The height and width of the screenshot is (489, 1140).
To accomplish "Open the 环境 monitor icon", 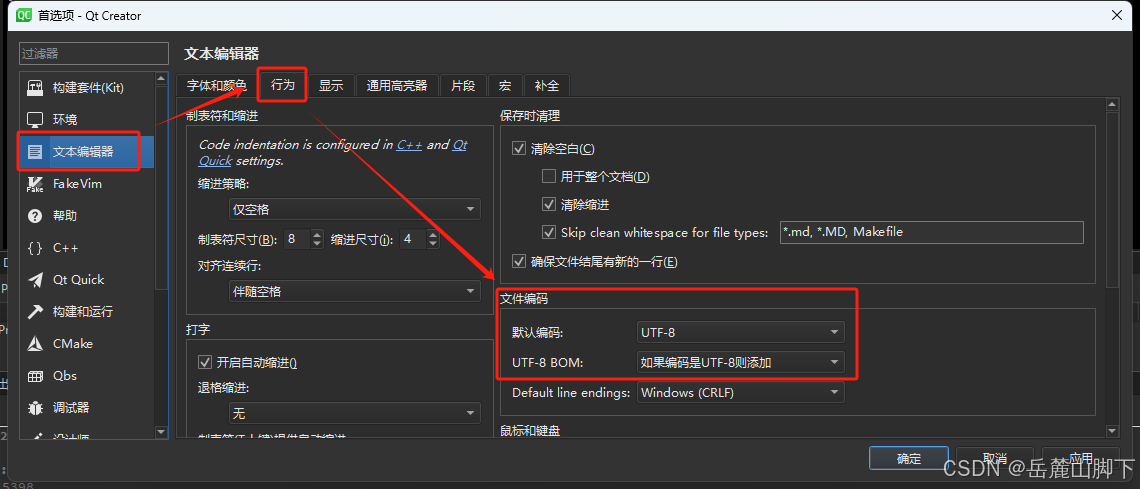I will pos(35,120).
